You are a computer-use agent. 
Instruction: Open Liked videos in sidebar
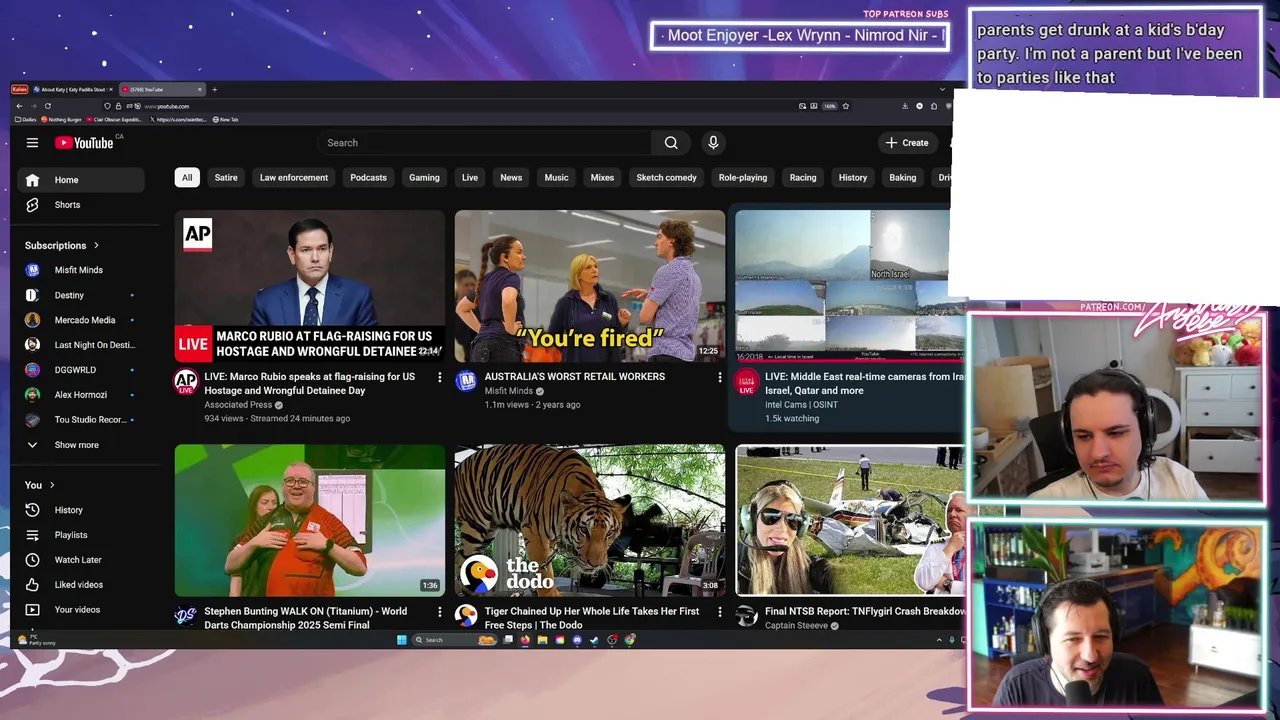click(x=81, y=585)
